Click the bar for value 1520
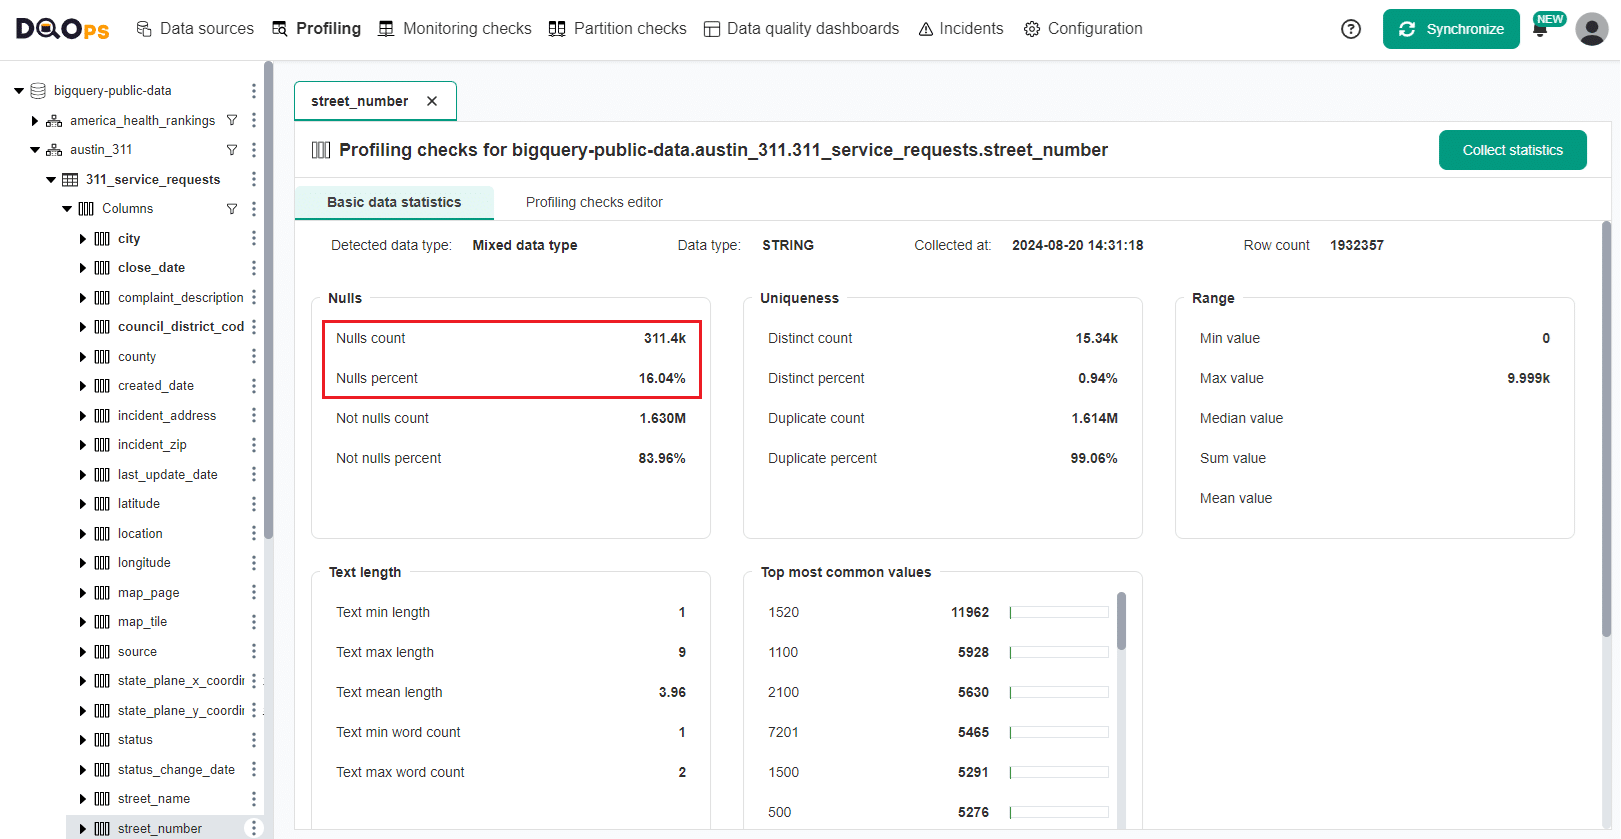 click(1059, 613)
